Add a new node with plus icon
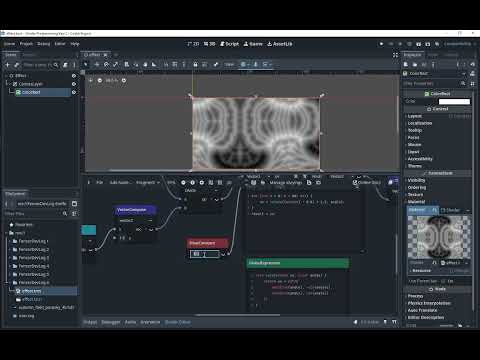 pyautogui.click(x=7, y=65)
